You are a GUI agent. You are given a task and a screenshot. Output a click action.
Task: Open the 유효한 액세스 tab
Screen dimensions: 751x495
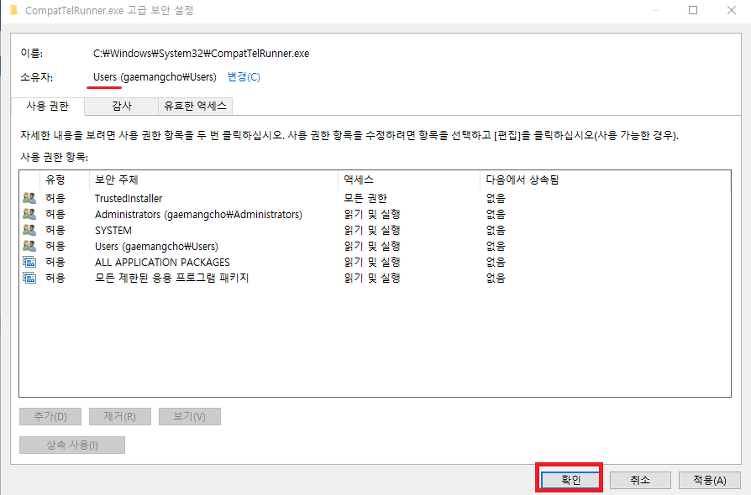[x=195, y=105]
